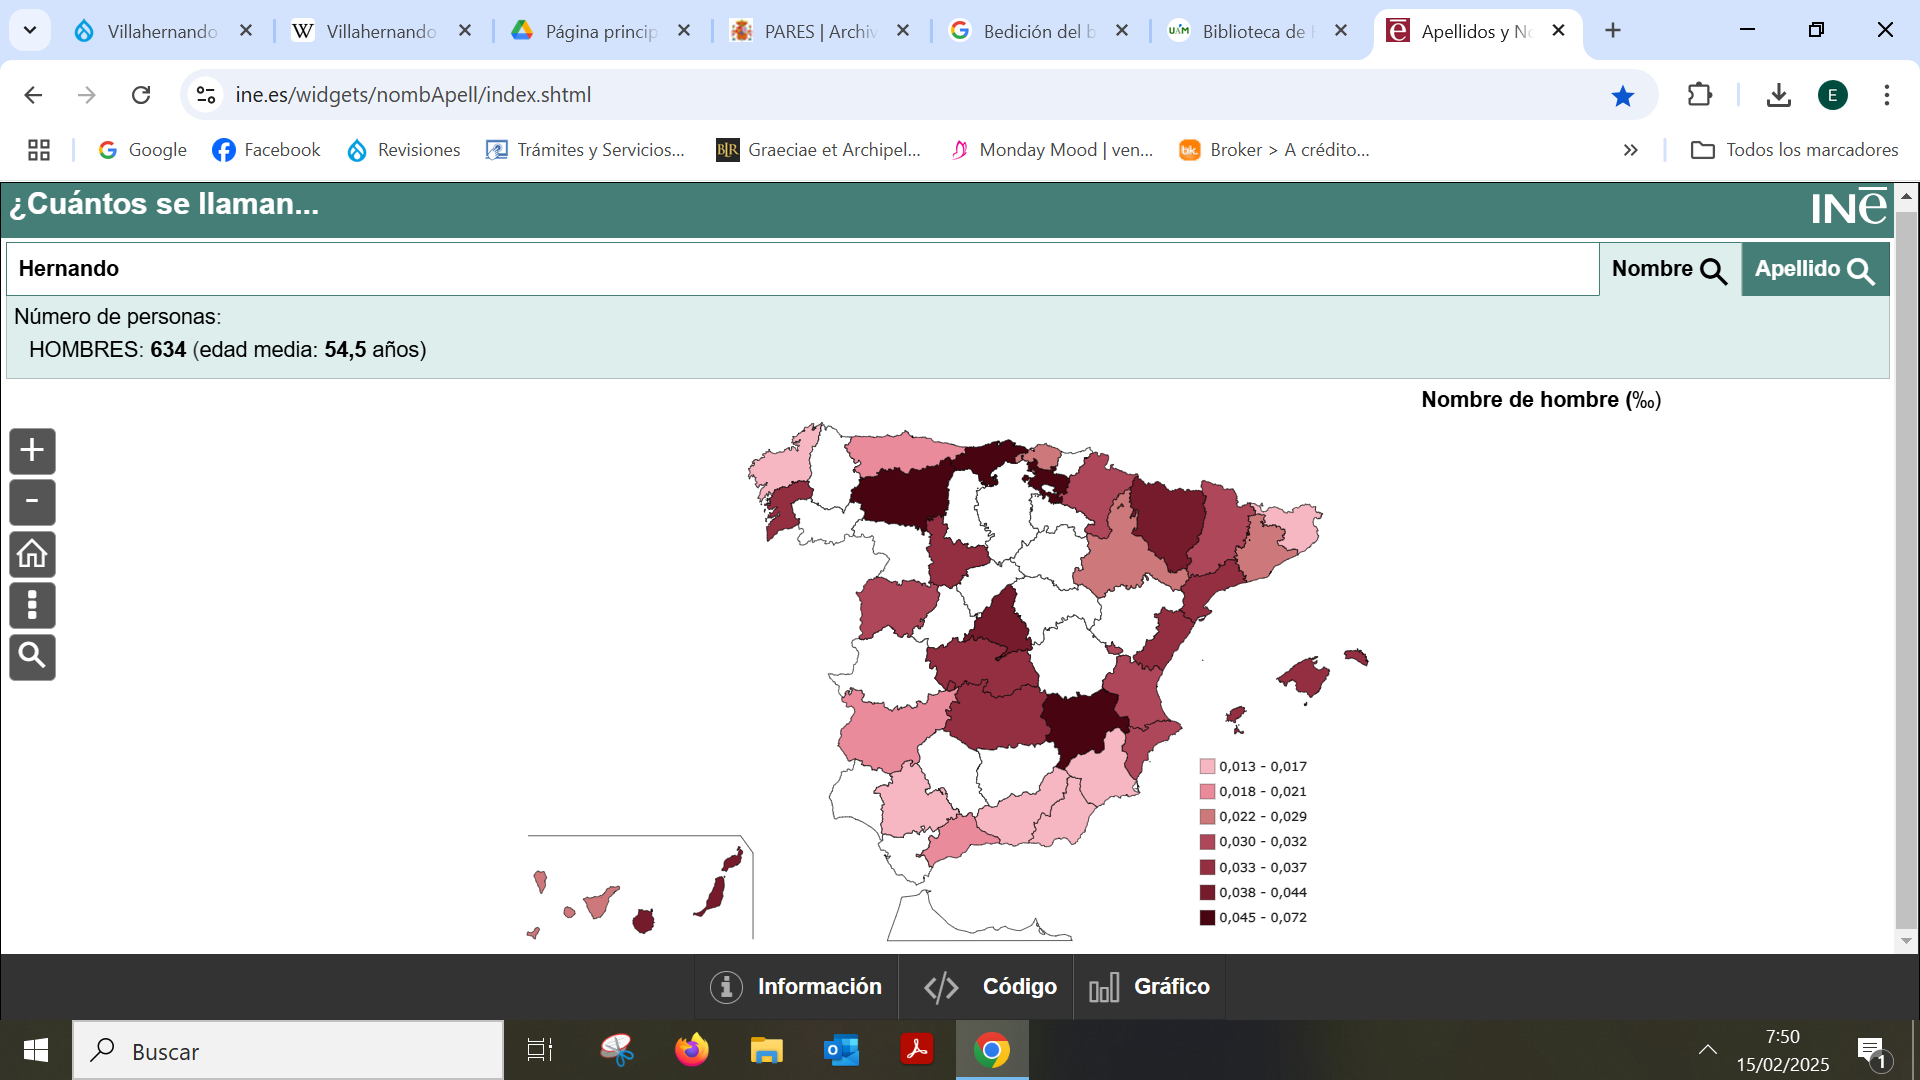Click the address bar URL
Viewport: 1920px width, 1080px height.
point(413,95)
